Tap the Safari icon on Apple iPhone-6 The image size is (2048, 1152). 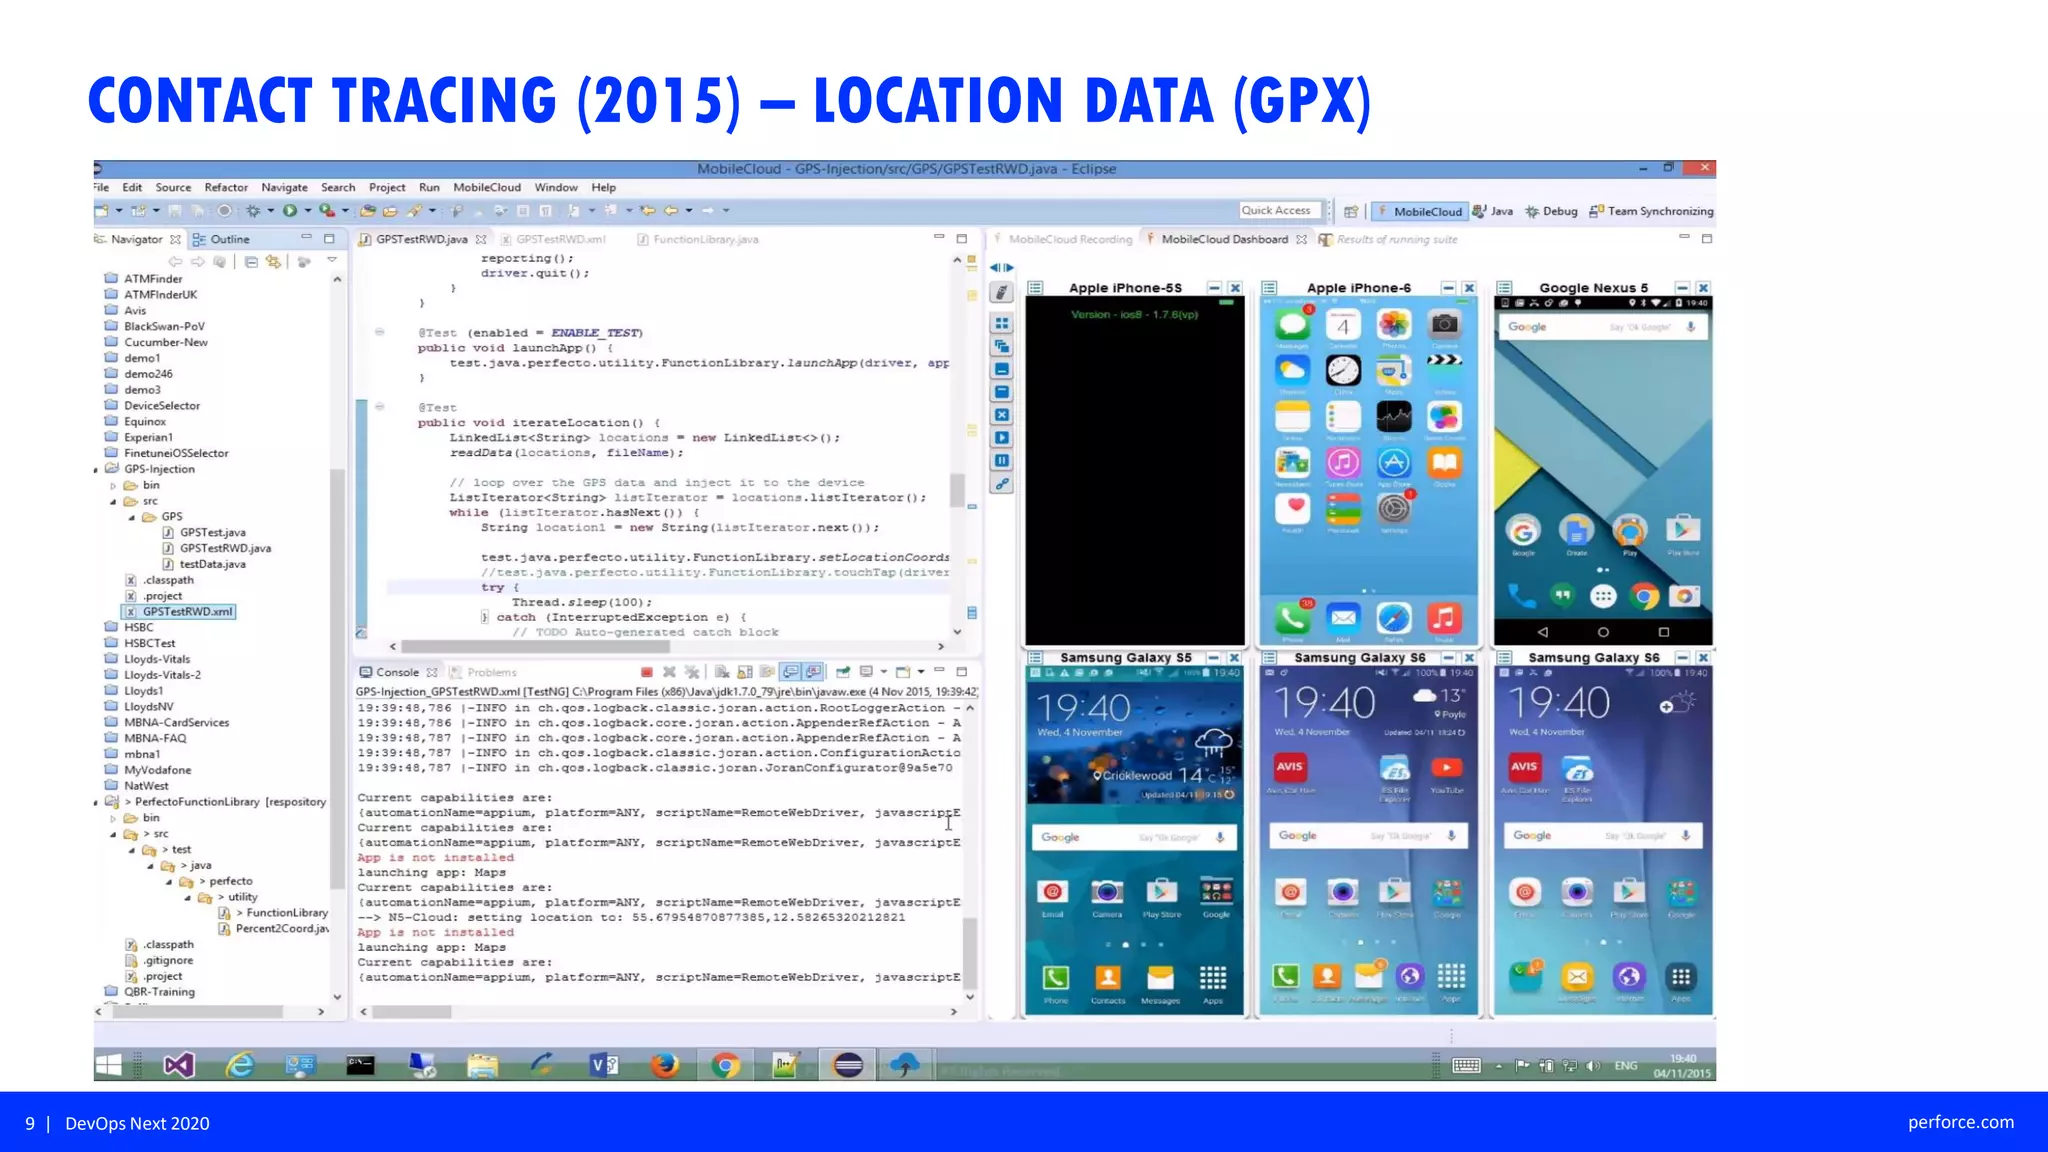click(x=1394, y=618)
